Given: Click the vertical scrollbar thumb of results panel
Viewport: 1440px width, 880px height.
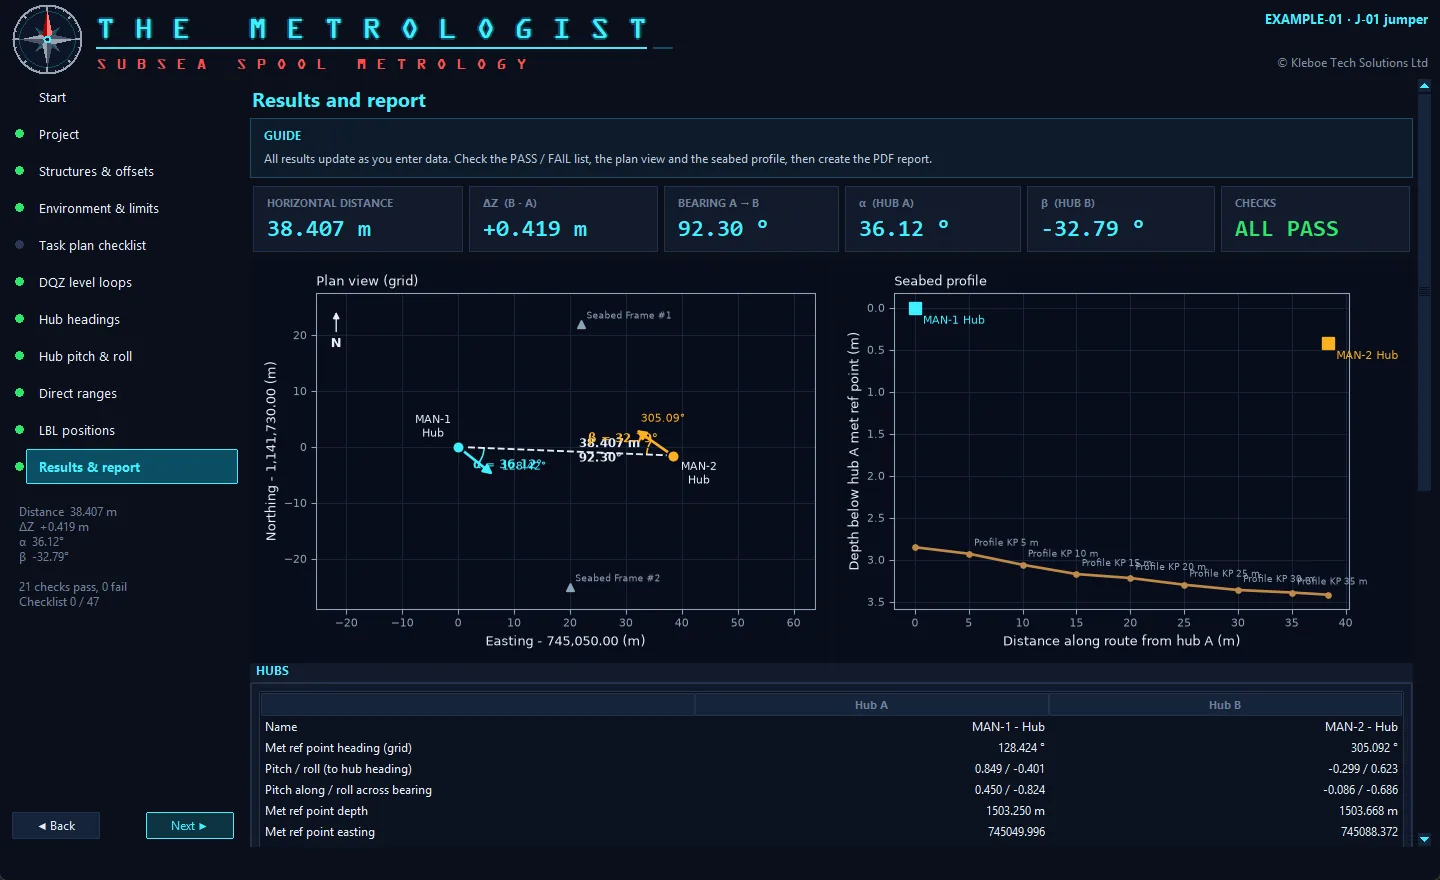Looking at the screenshot, I should click(1424, 291).
